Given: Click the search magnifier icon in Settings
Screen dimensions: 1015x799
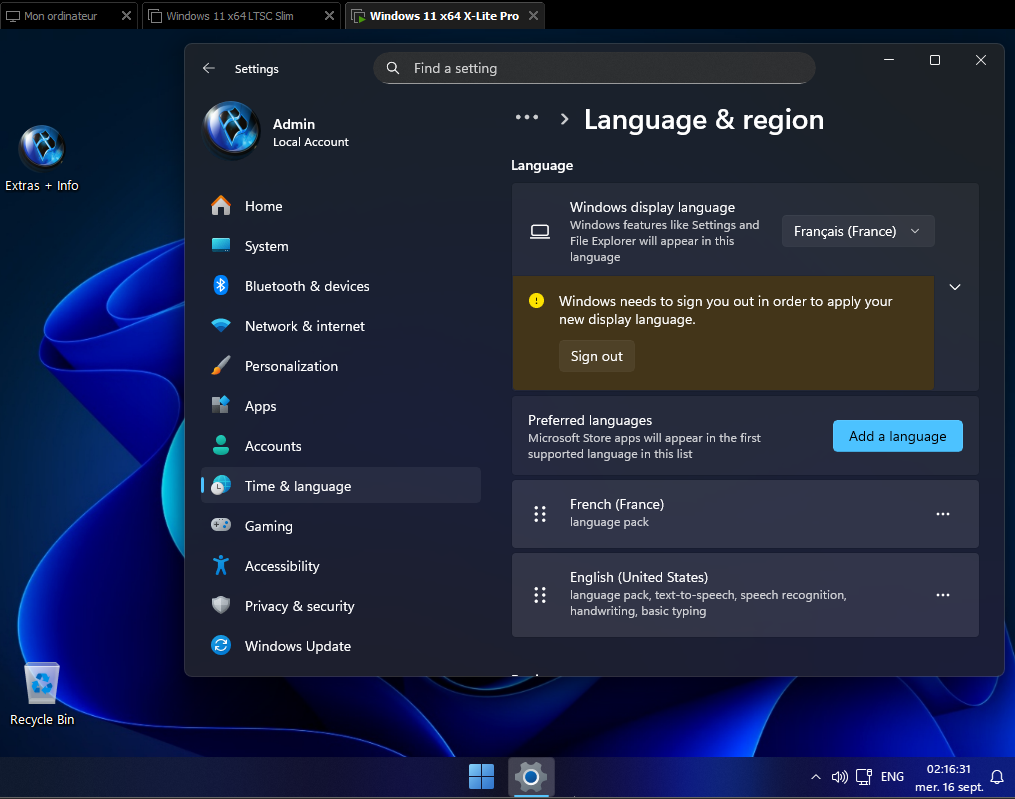Looking at the screenshot, I should [393, 68].
